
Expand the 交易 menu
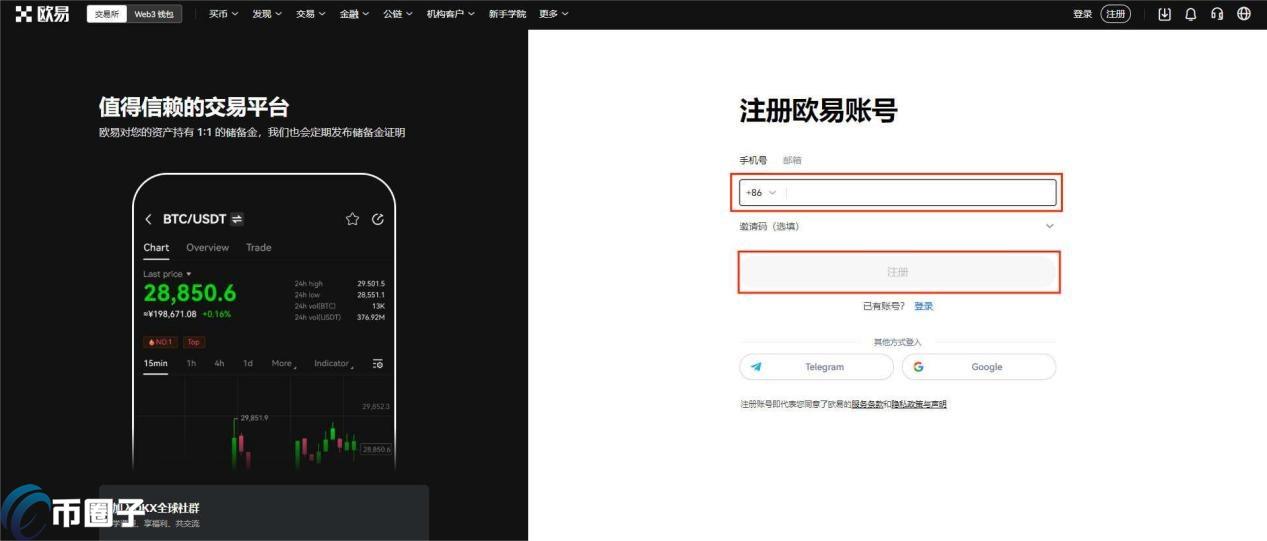(311, 14)
